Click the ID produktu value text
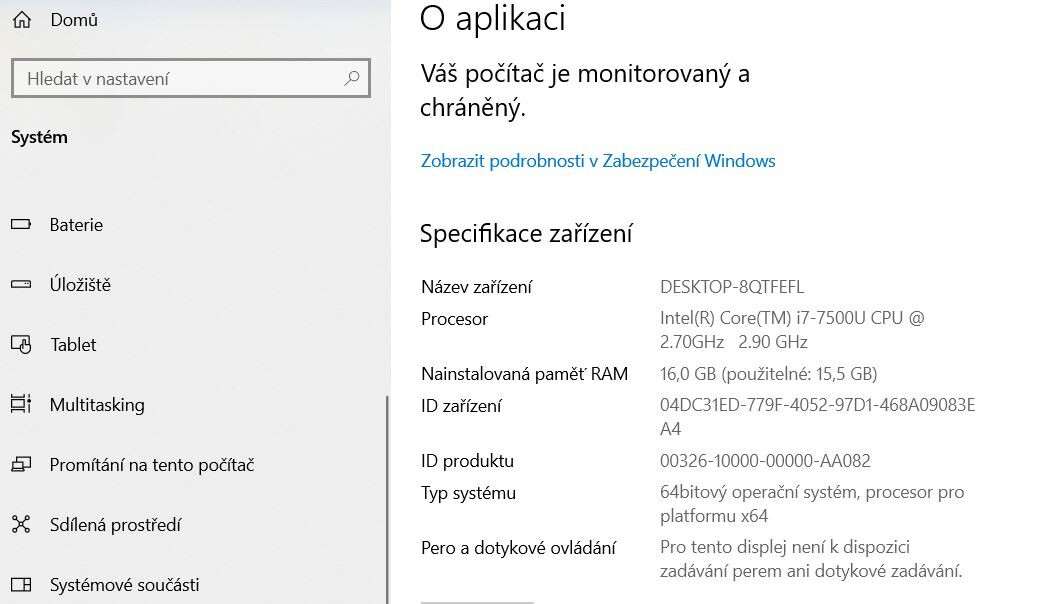The image size is (1062, 604). click(x=765, y=461)
